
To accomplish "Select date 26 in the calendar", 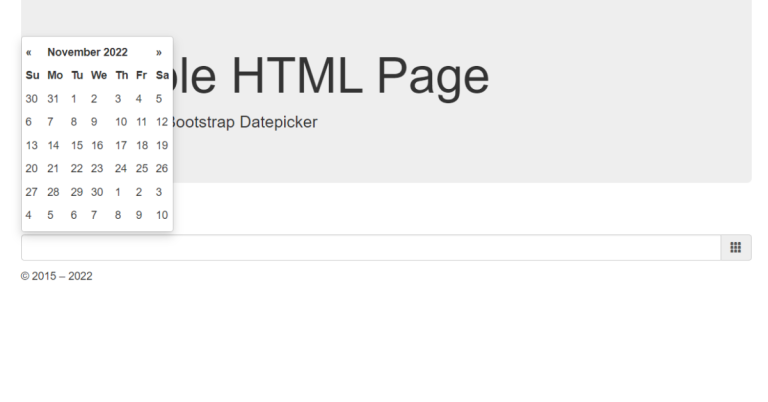I will (161, 168).
